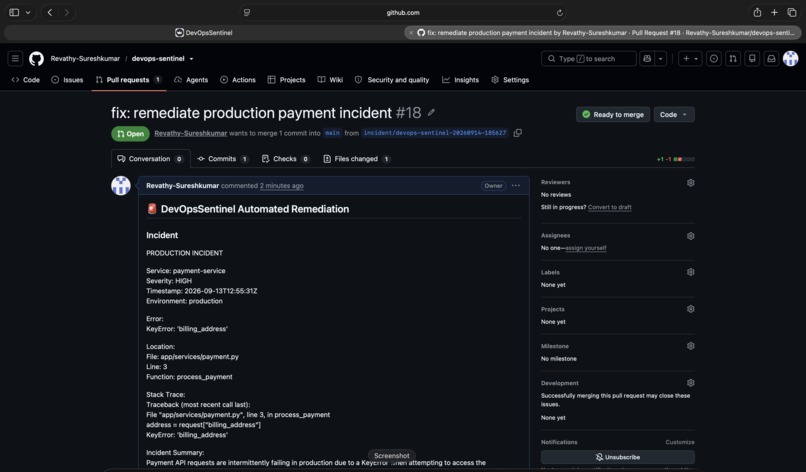Open the Wiki repository tab
The height and width of the screenshot is (472, 806).
pyautogui.click(x=330, y=80)
